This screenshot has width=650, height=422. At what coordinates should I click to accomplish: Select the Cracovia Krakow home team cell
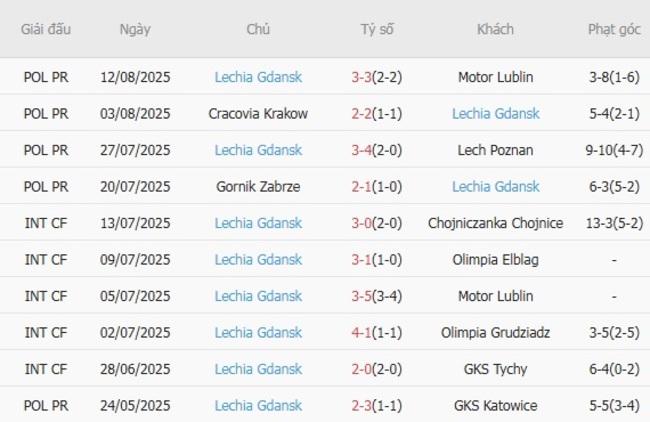258,114
